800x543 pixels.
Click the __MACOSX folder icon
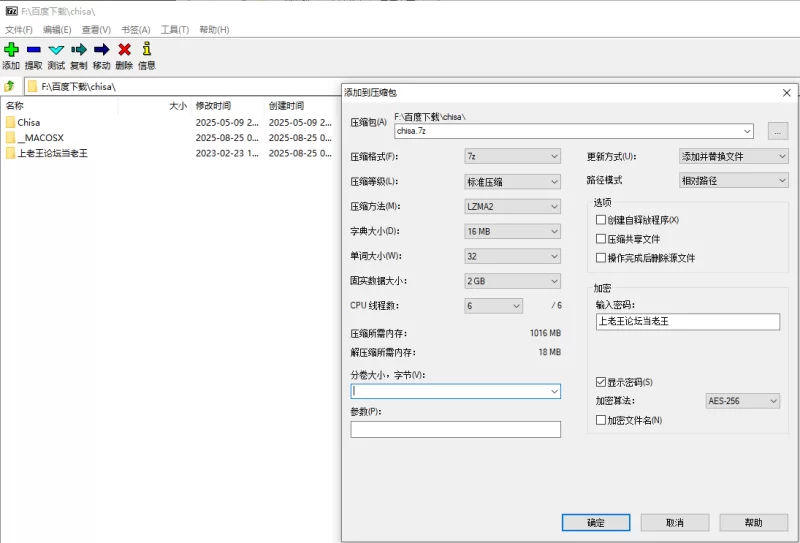coord(10,138)
